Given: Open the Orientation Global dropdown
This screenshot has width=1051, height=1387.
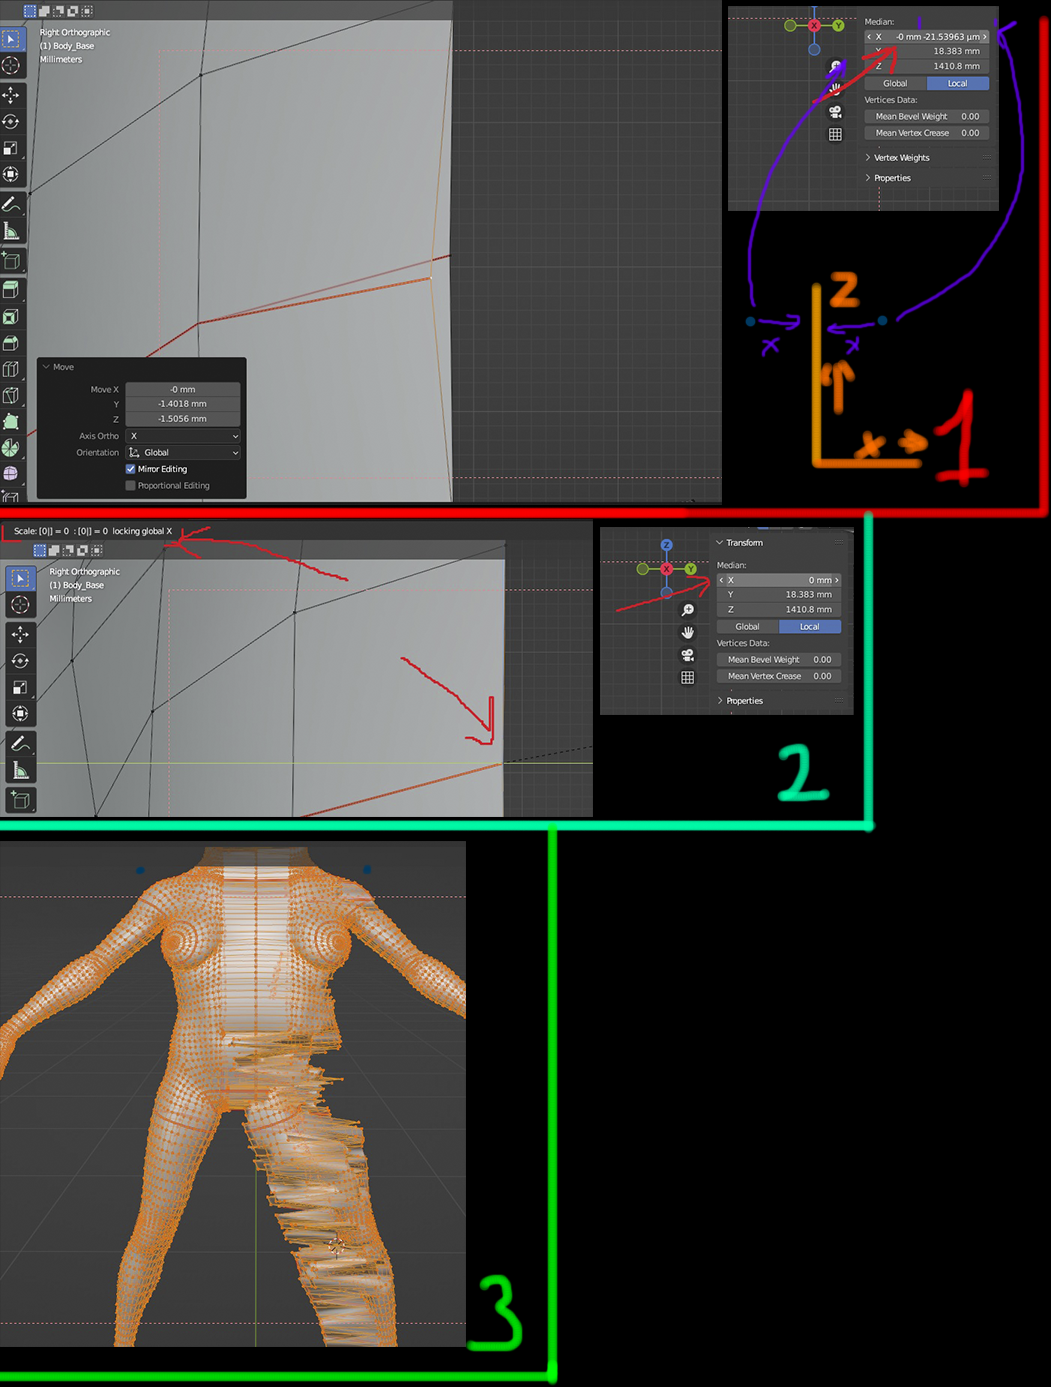Looking at the screenshot, I should (183, 453).
